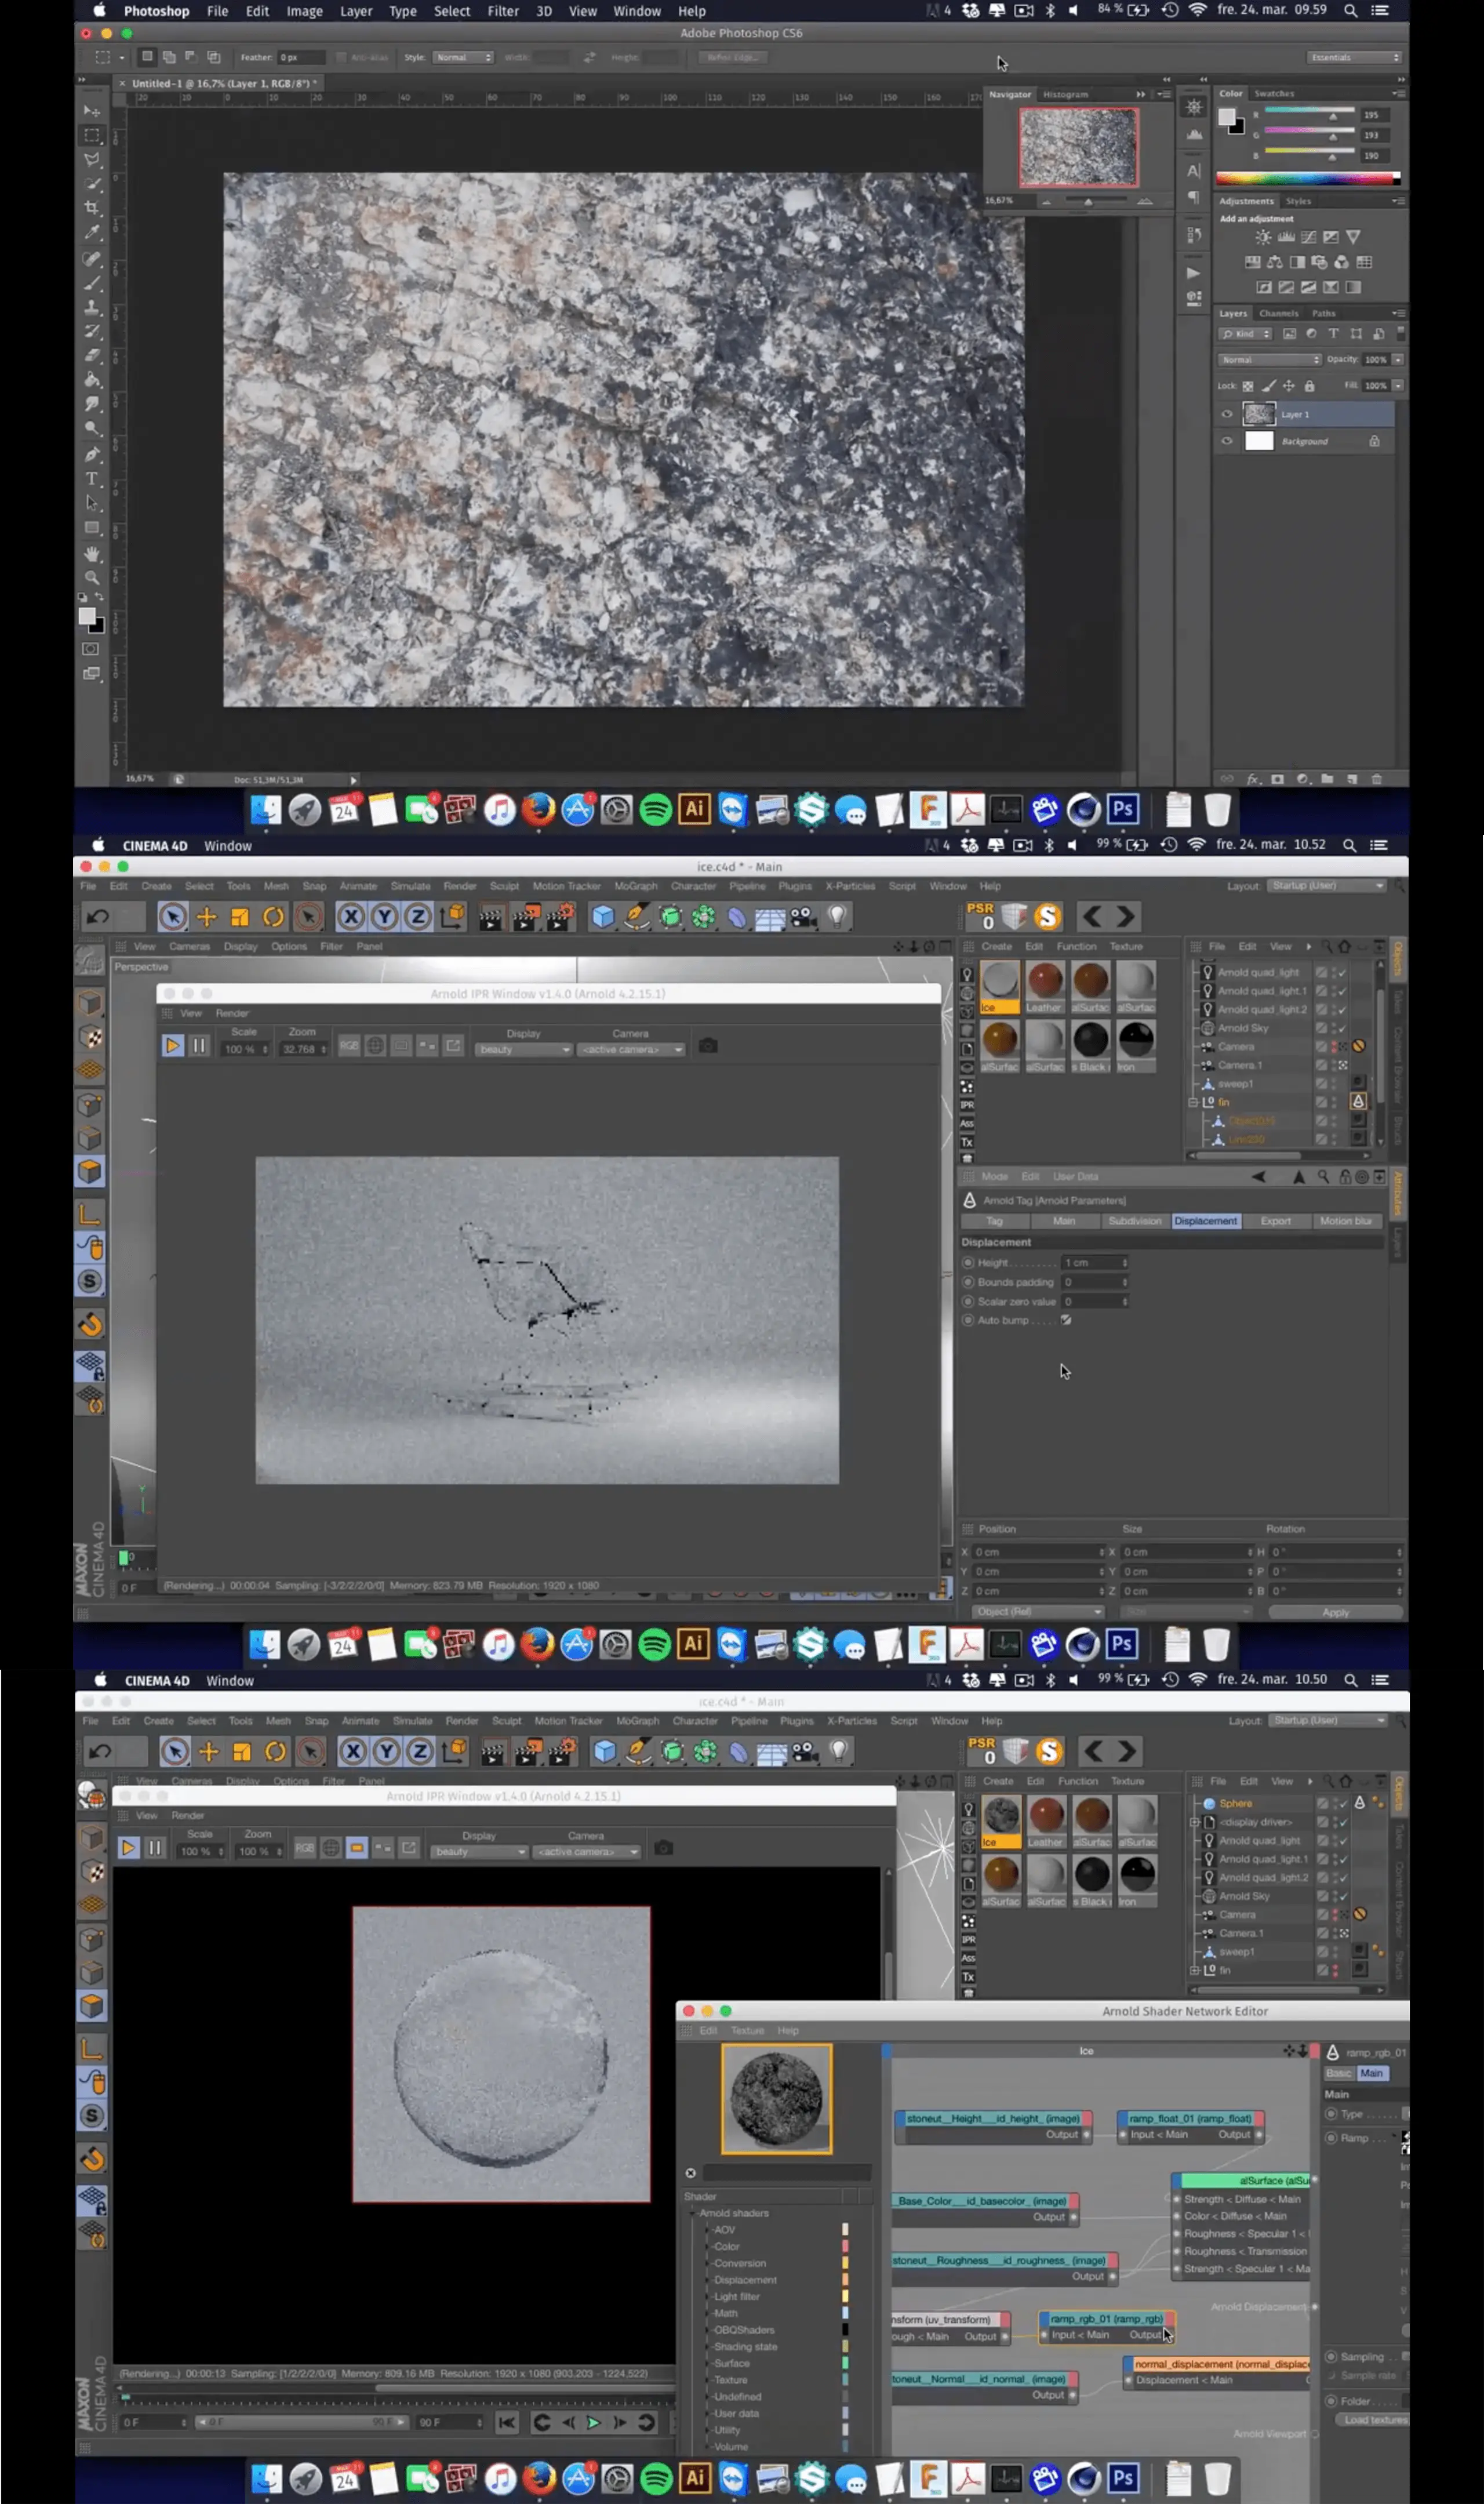
Task: Toggle the Anti-alias checkbox in options bar
Action: pos(341,57)
